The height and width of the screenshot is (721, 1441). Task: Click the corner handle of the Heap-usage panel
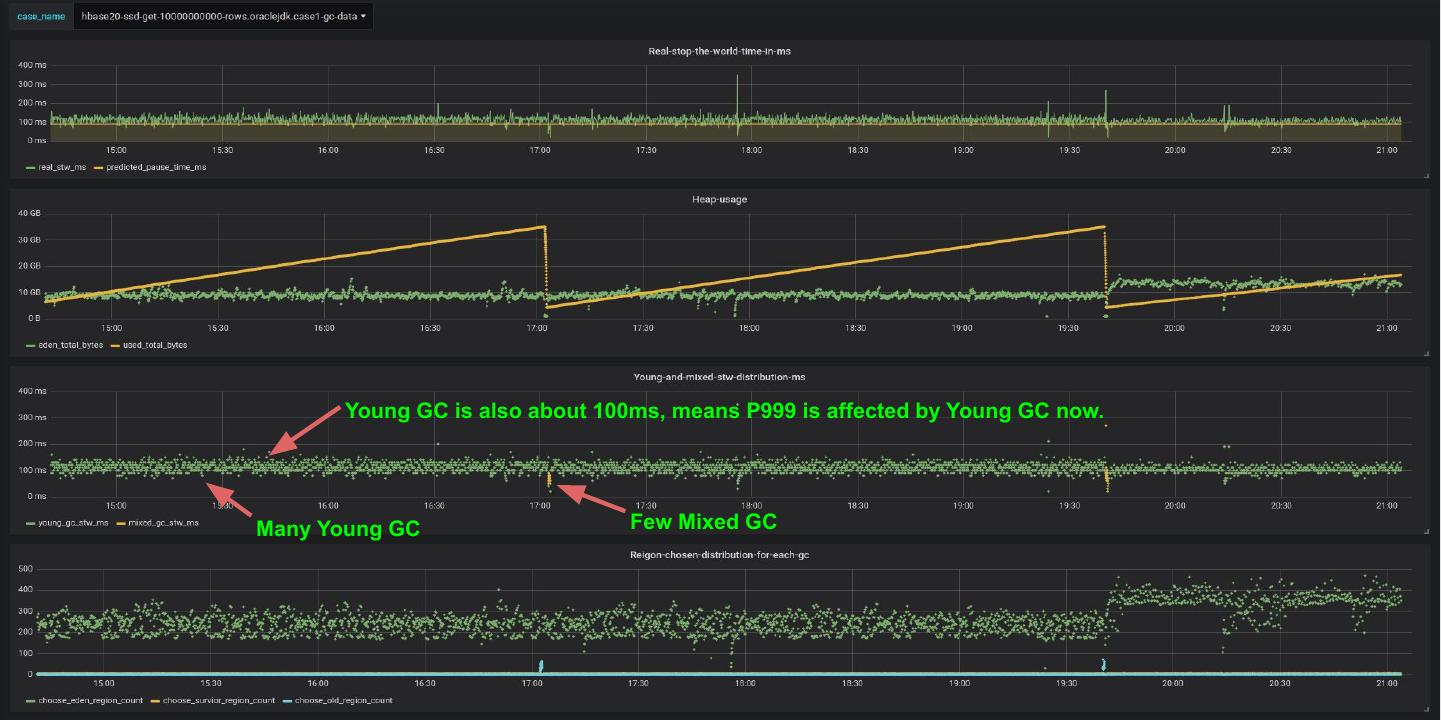coord(1426,353)
